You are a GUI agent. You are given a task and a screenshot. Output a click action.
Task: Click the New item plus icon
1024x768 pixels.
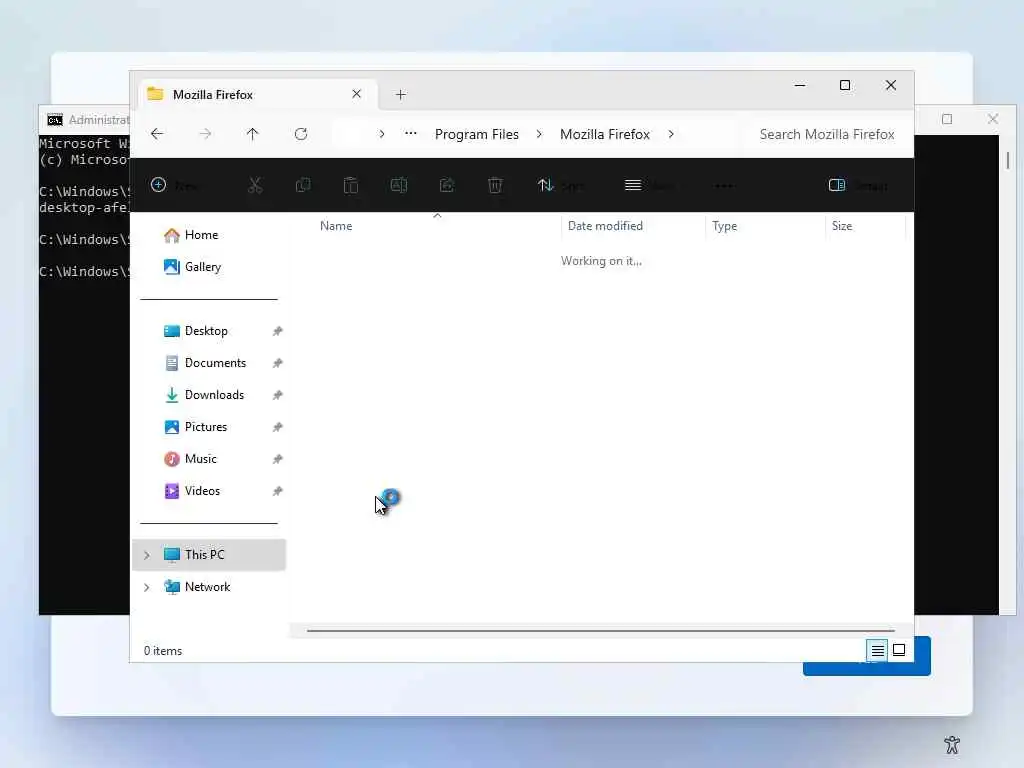pyautogui.click(x=158, y=185)
